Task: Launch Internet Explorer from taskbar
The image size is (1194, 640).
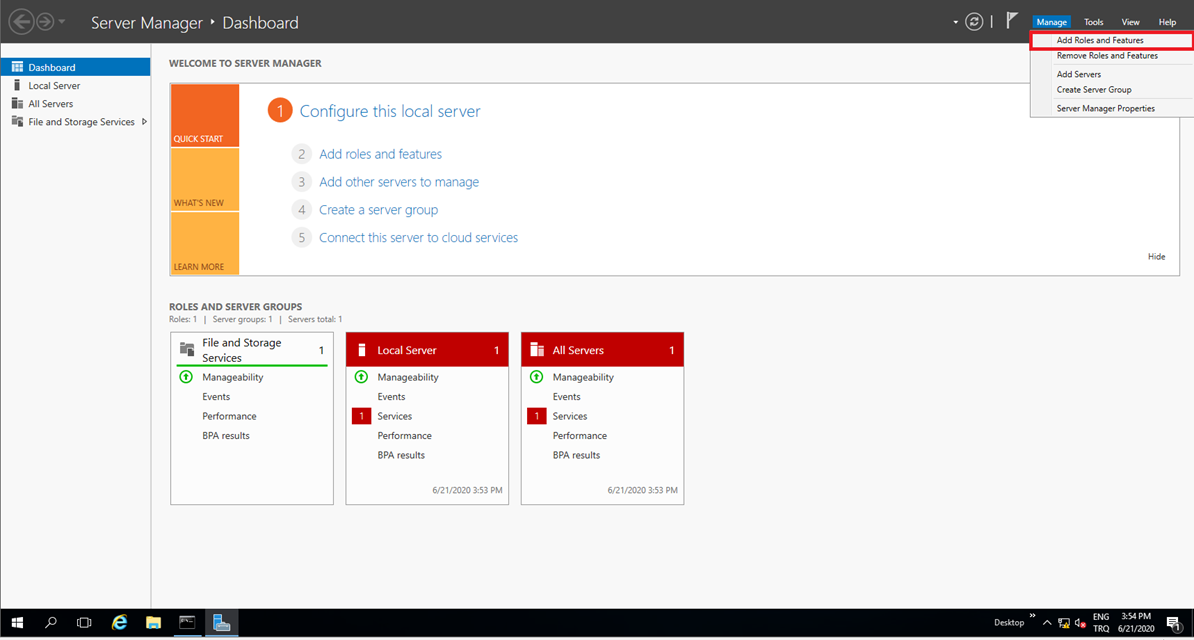Action: point(119,622)
